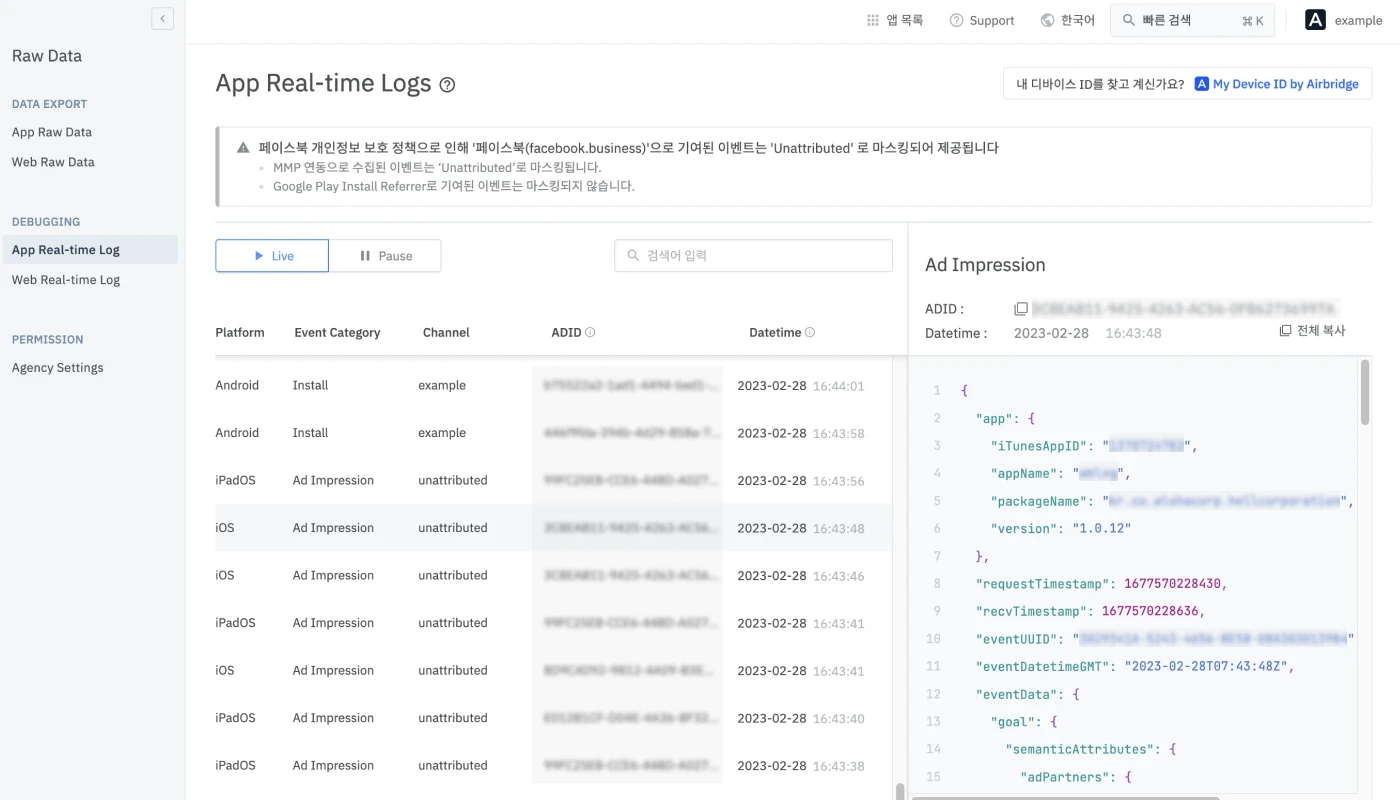Click the log table vertical scrollbar

pos(900,791)
